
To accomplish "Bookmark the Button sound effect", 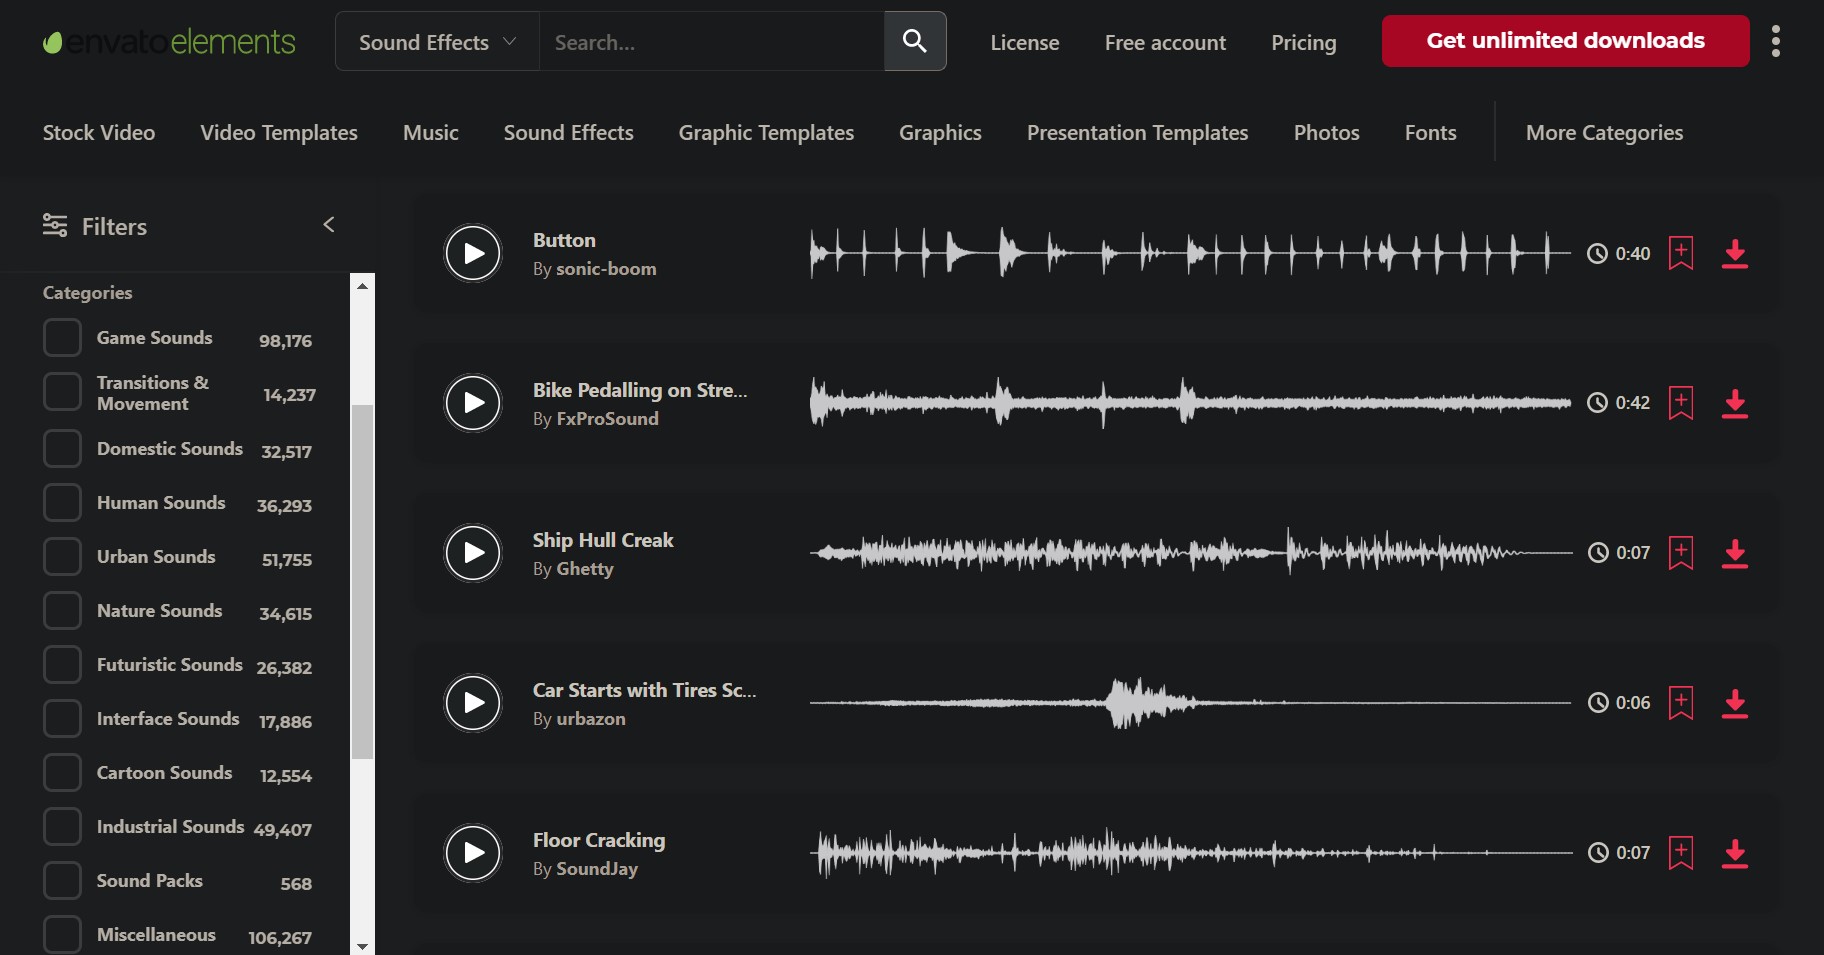I will pyautogui.click(x=1681, y=253).
